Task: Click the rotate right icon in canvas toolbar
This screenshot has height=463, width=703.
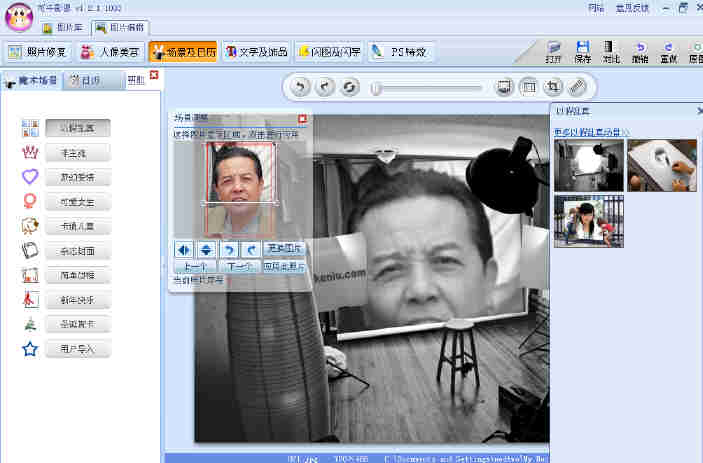Action: click(324, 88)
